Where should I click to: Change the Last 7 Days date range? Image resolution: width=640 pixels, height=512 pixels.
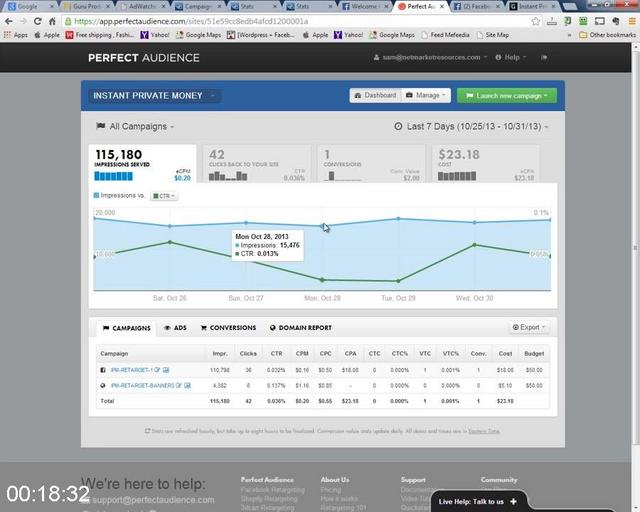pyautogui.click(x=471, y=127)
